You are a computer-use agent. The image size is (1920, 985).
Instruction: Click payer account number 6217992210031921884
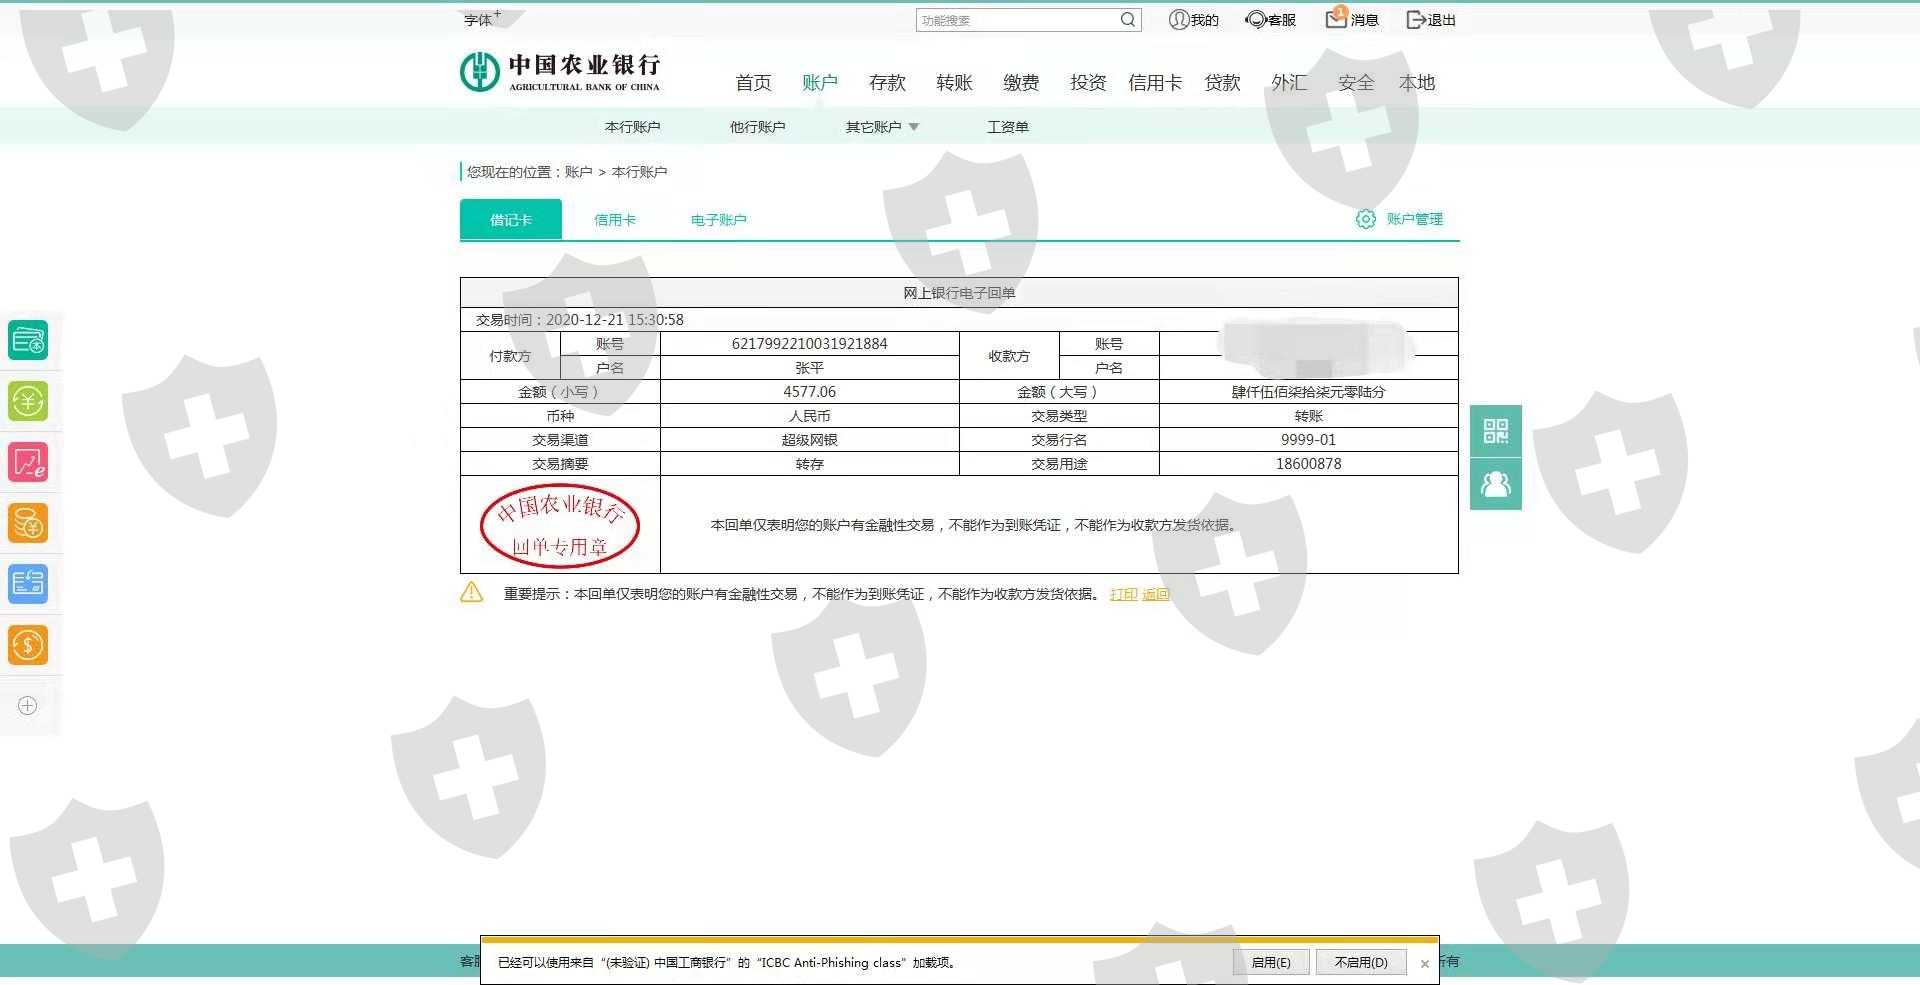810,344
